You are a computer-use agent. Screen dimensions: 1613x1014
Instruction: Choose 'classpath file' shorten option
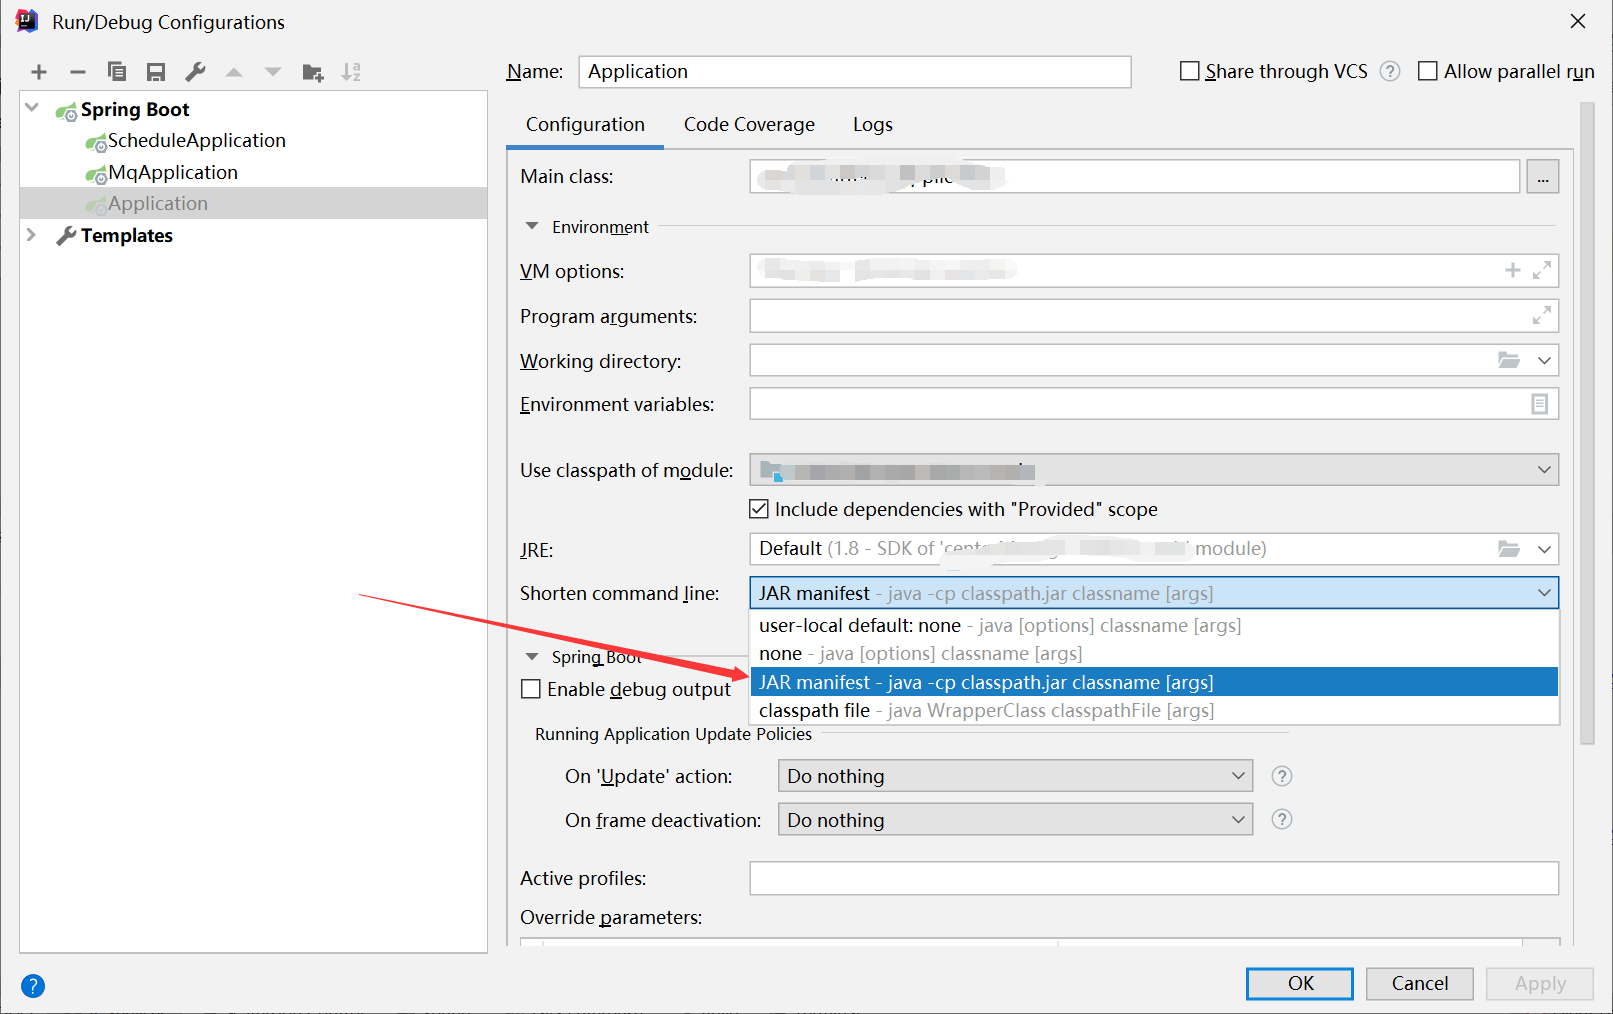(1154, 710)
